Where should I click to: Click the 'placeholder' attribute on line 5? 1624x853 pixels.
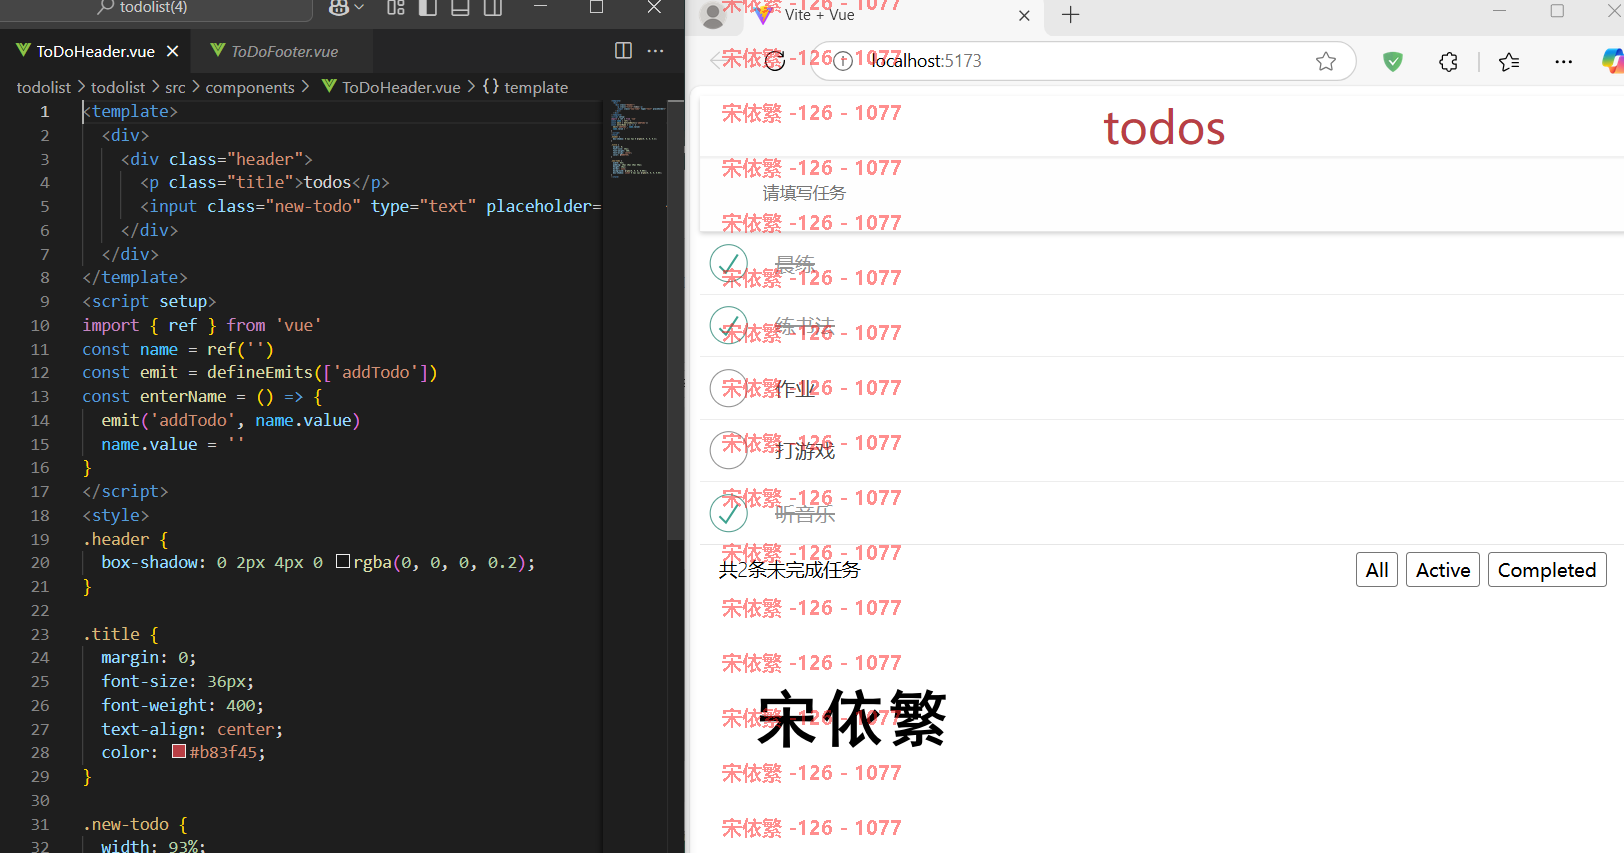(x=539, y=206)
